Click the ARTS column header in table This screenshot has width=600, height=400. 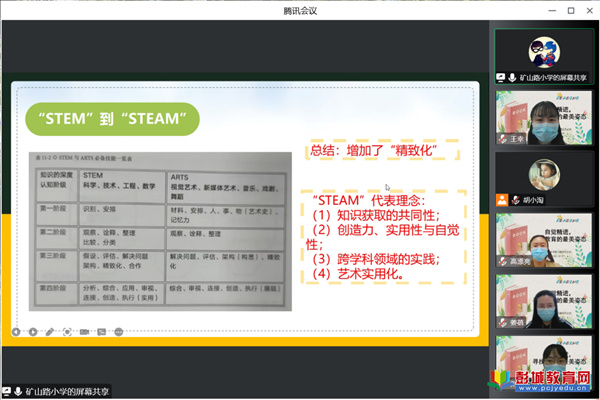(x=179, y=177)
